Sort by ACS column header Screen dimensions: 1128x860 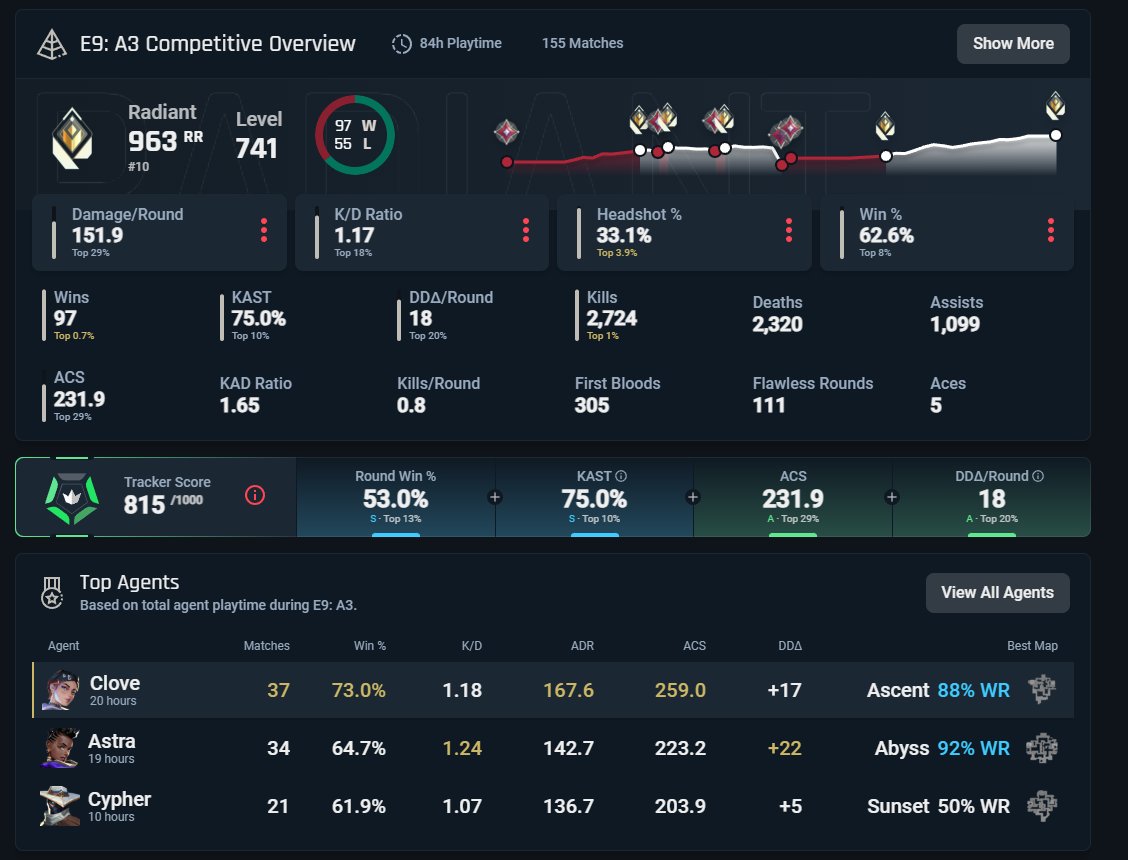pos(694,646)
